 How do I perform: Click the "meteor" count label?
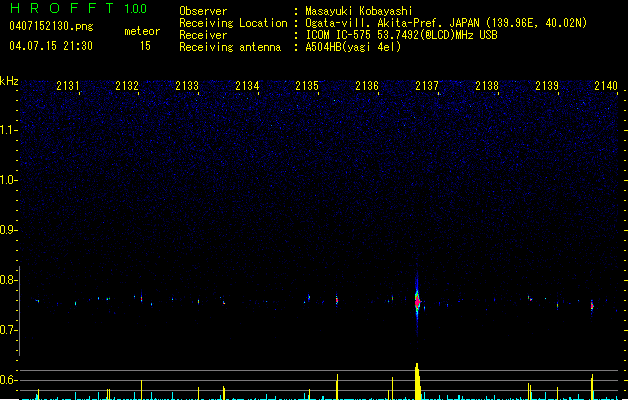tap(142, 31)
